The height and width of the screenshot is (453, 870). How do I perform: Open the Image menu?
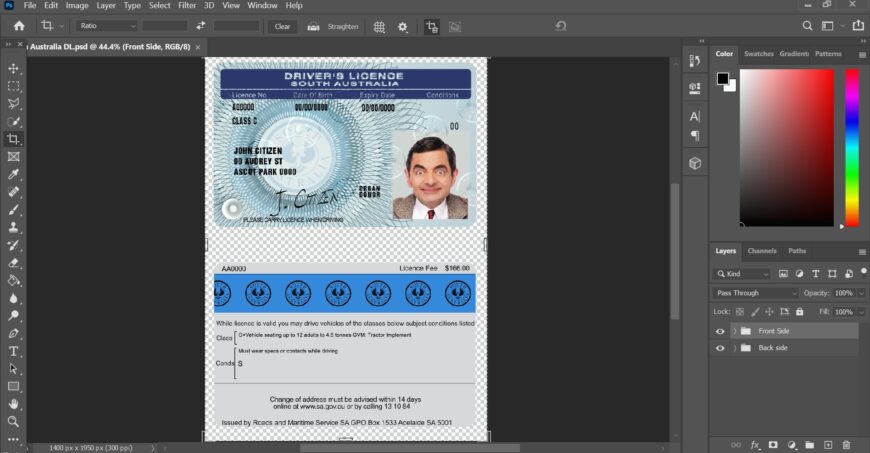coord(77,6)
